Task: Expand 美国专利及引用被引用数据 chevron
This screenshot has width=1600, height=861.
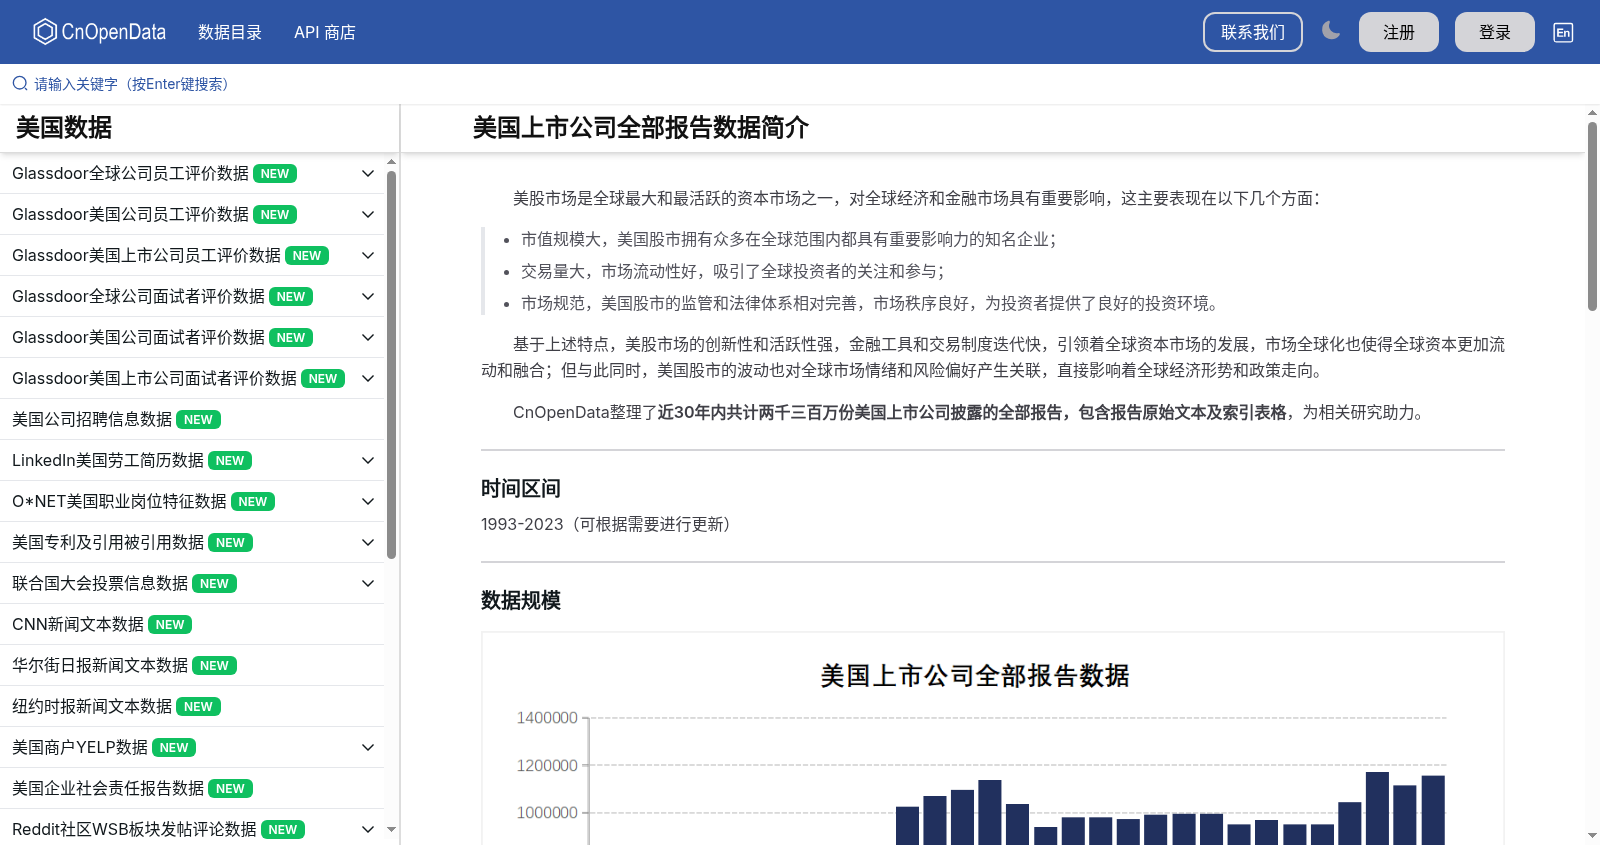Action: pyautogui.click(x=368, y=543)
